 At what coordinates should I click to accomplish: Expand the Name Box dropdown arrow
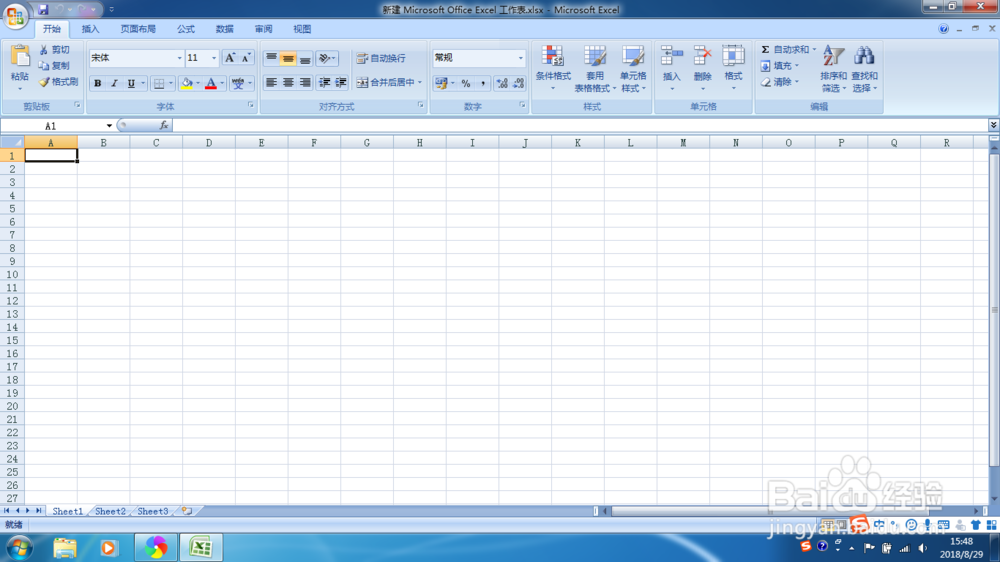109,126
